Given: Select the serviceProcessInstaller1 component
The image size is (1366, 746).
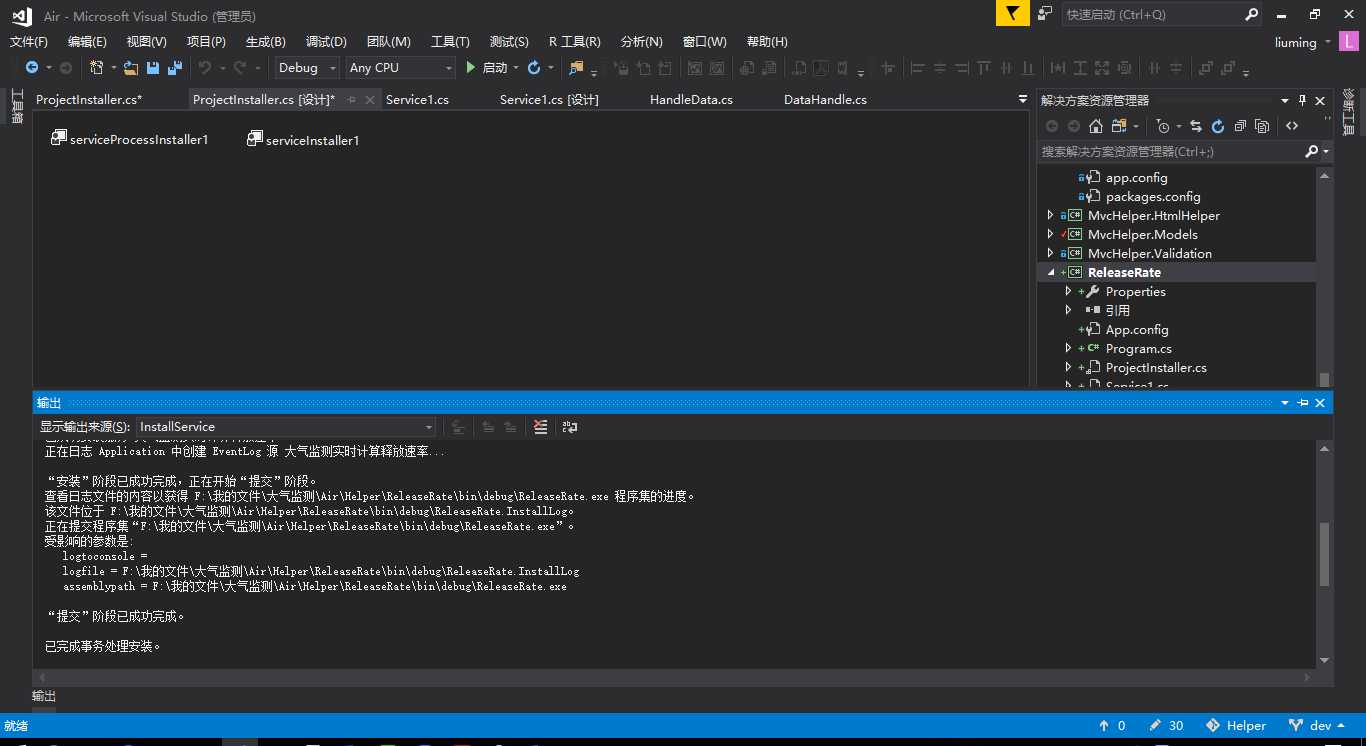Looking at the screenshot, I should pos(129,139).
